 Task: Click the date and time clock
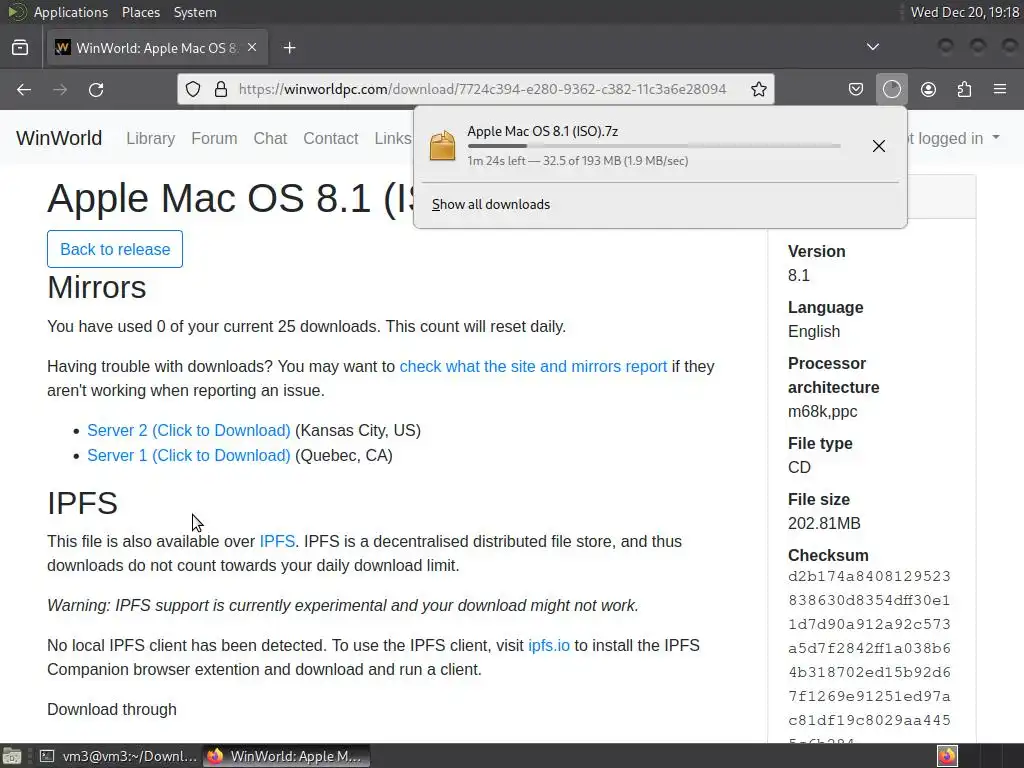coord(965,12)
